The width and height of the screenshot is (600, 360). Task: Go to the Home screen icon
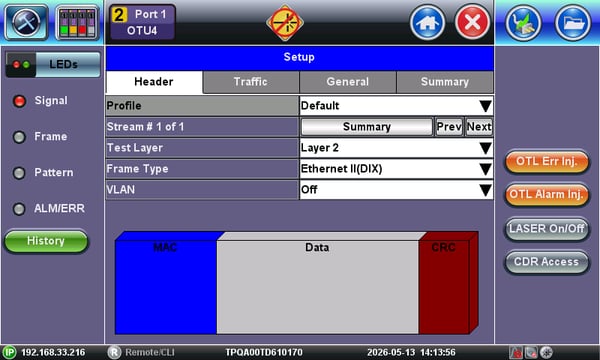(x=427, y=23)
